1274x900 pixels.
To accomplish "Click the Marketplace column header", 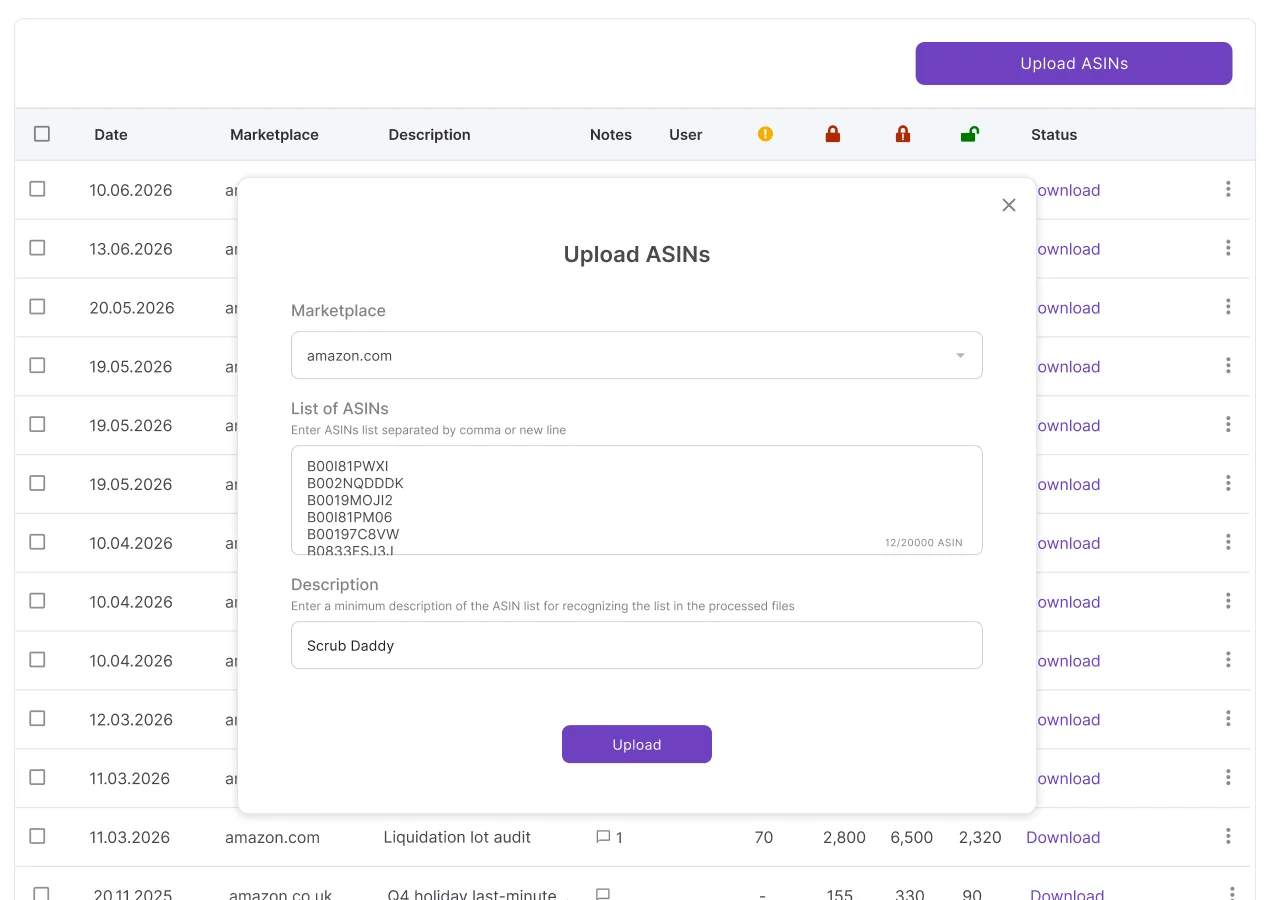I will [274, 135].
